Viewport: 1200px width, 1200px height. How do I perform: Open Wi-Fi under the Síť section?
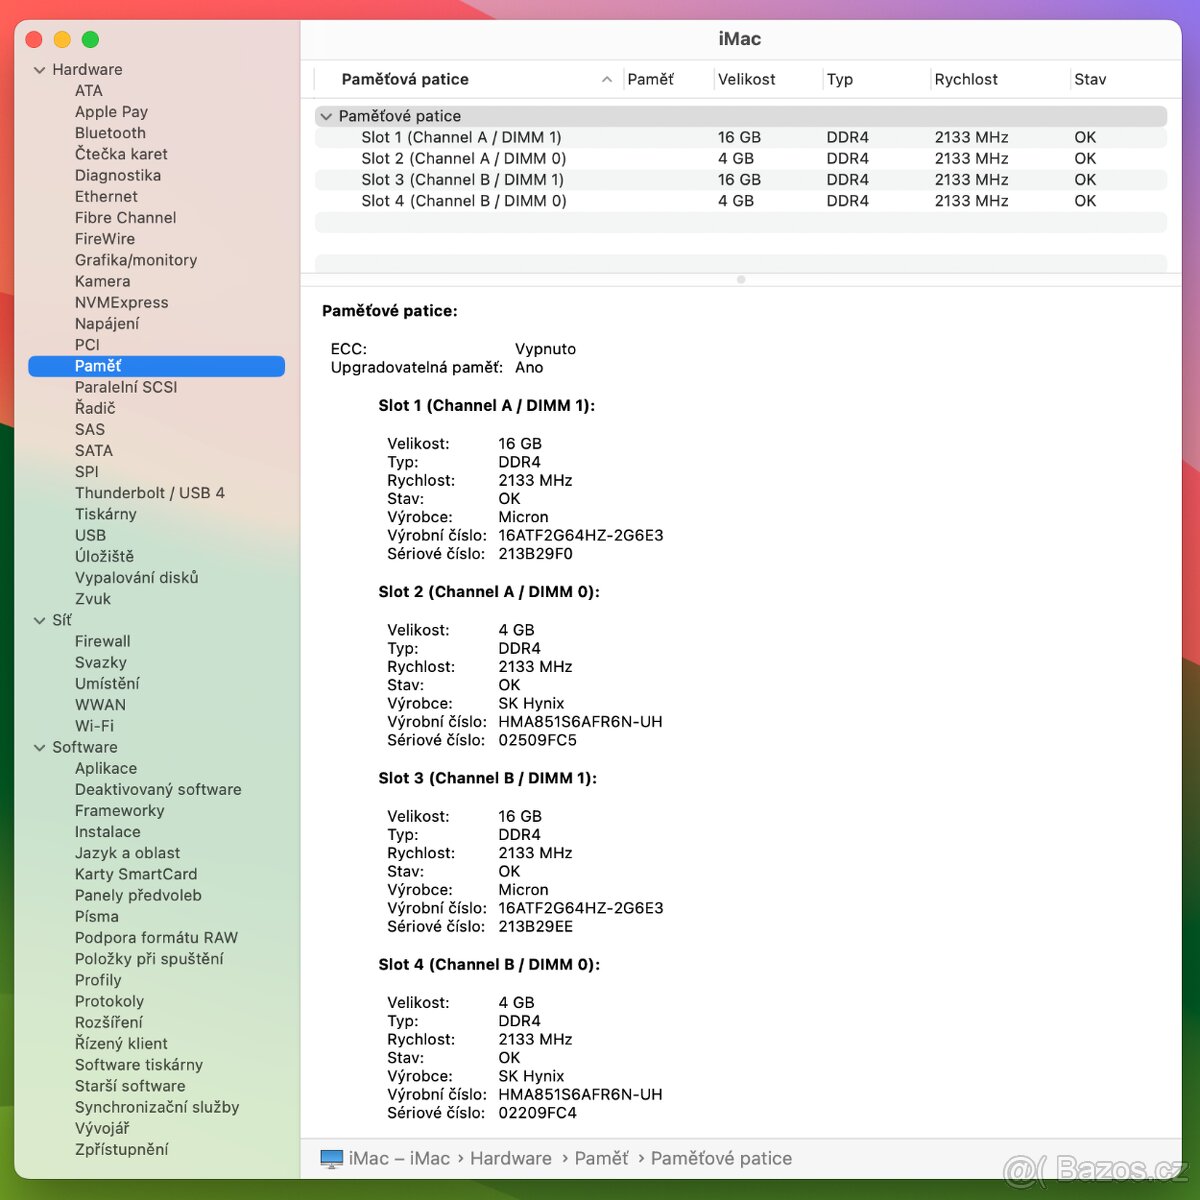[x=95, y=725]
